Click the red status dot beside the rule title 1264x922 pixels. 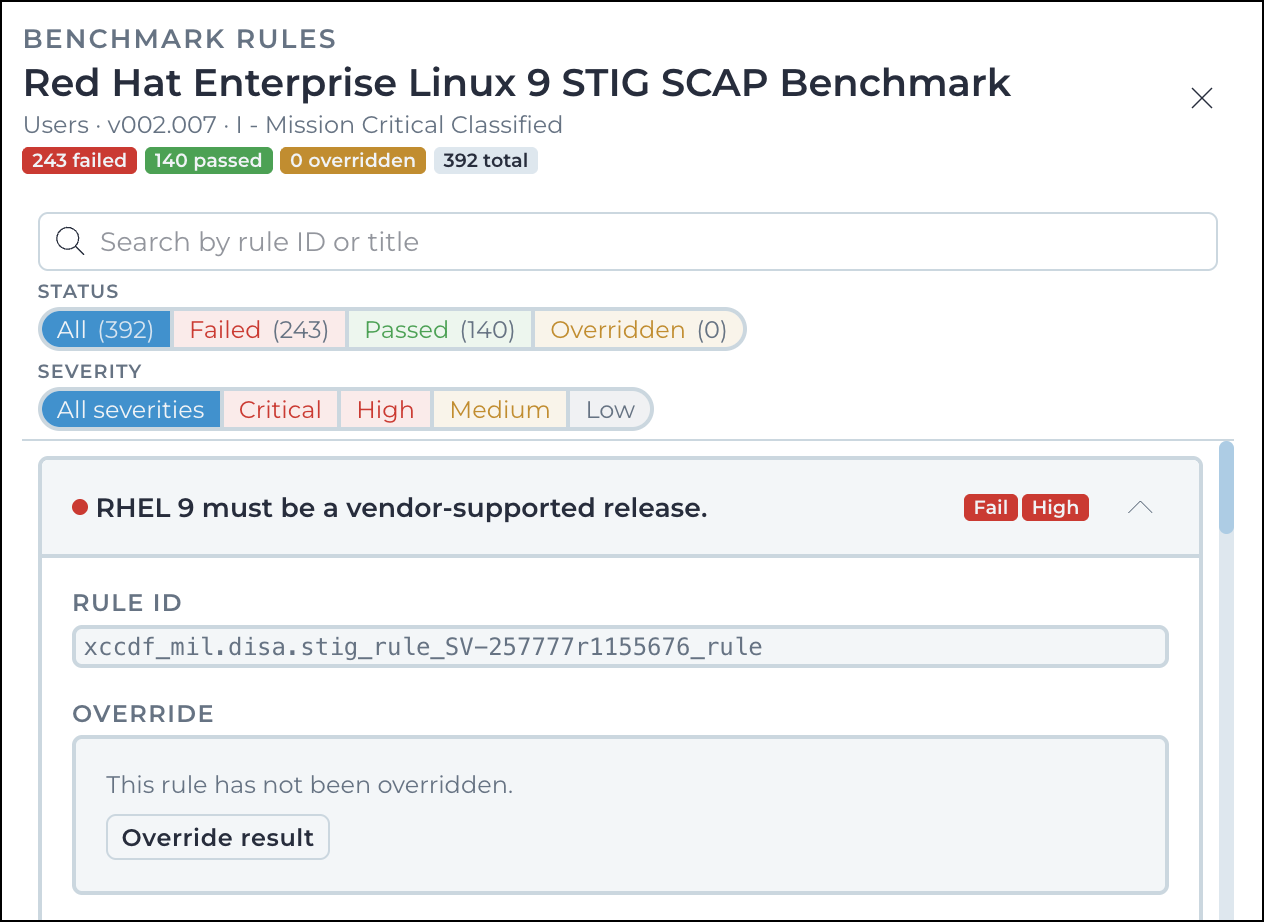[81, 508]
